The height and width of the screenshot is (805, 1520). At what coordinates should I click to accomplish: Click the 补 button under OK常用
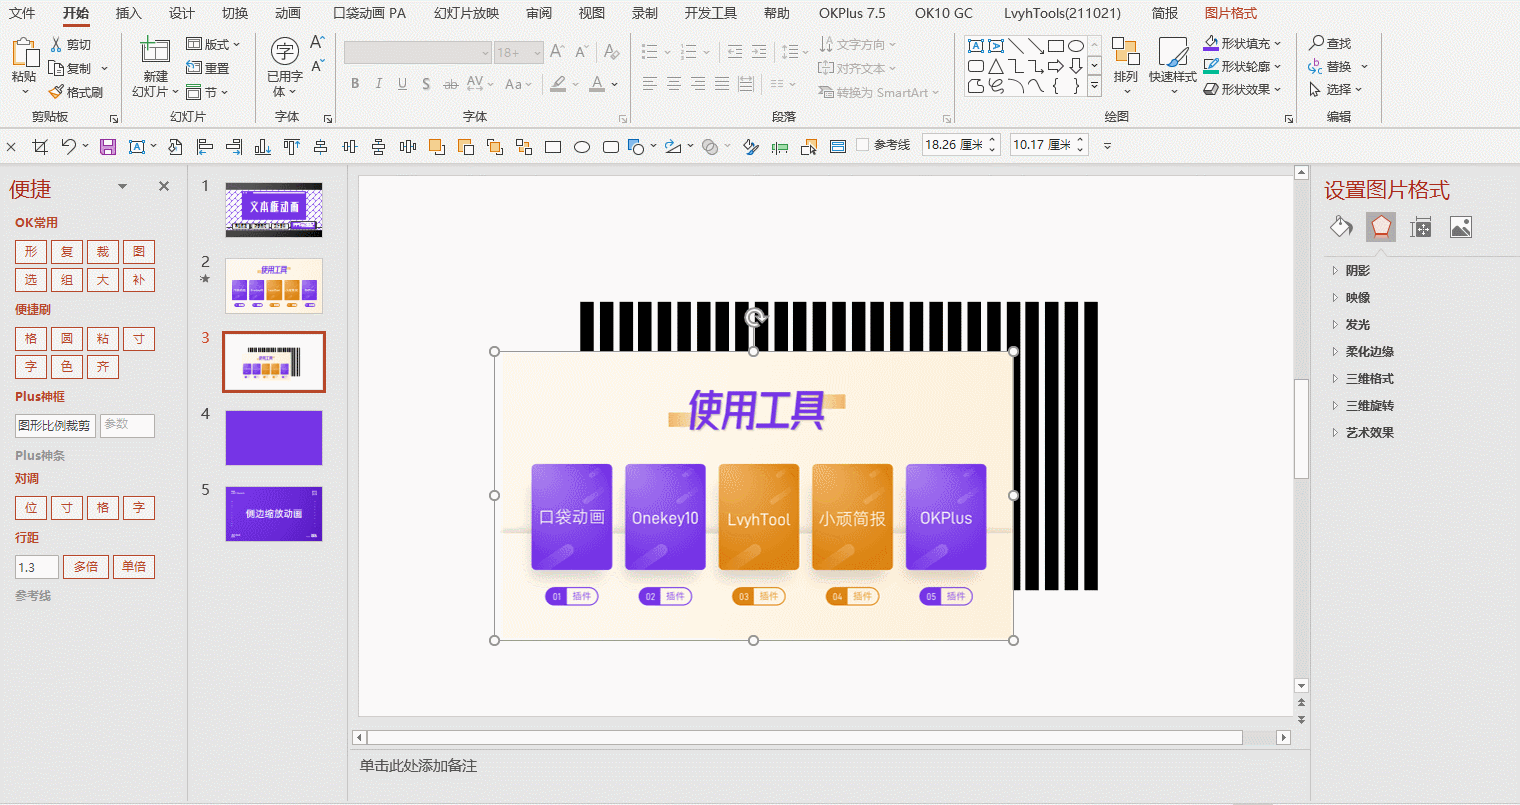pyautogui.click(x=139, y=280)
